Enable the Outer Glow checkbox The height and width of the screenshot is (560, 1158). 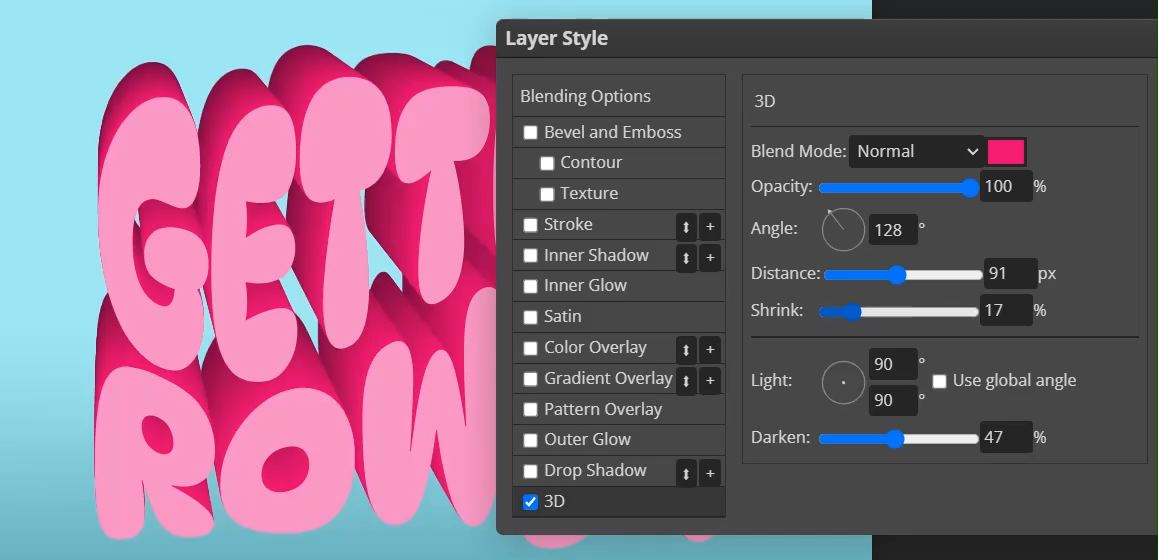(x=530, y=440)
